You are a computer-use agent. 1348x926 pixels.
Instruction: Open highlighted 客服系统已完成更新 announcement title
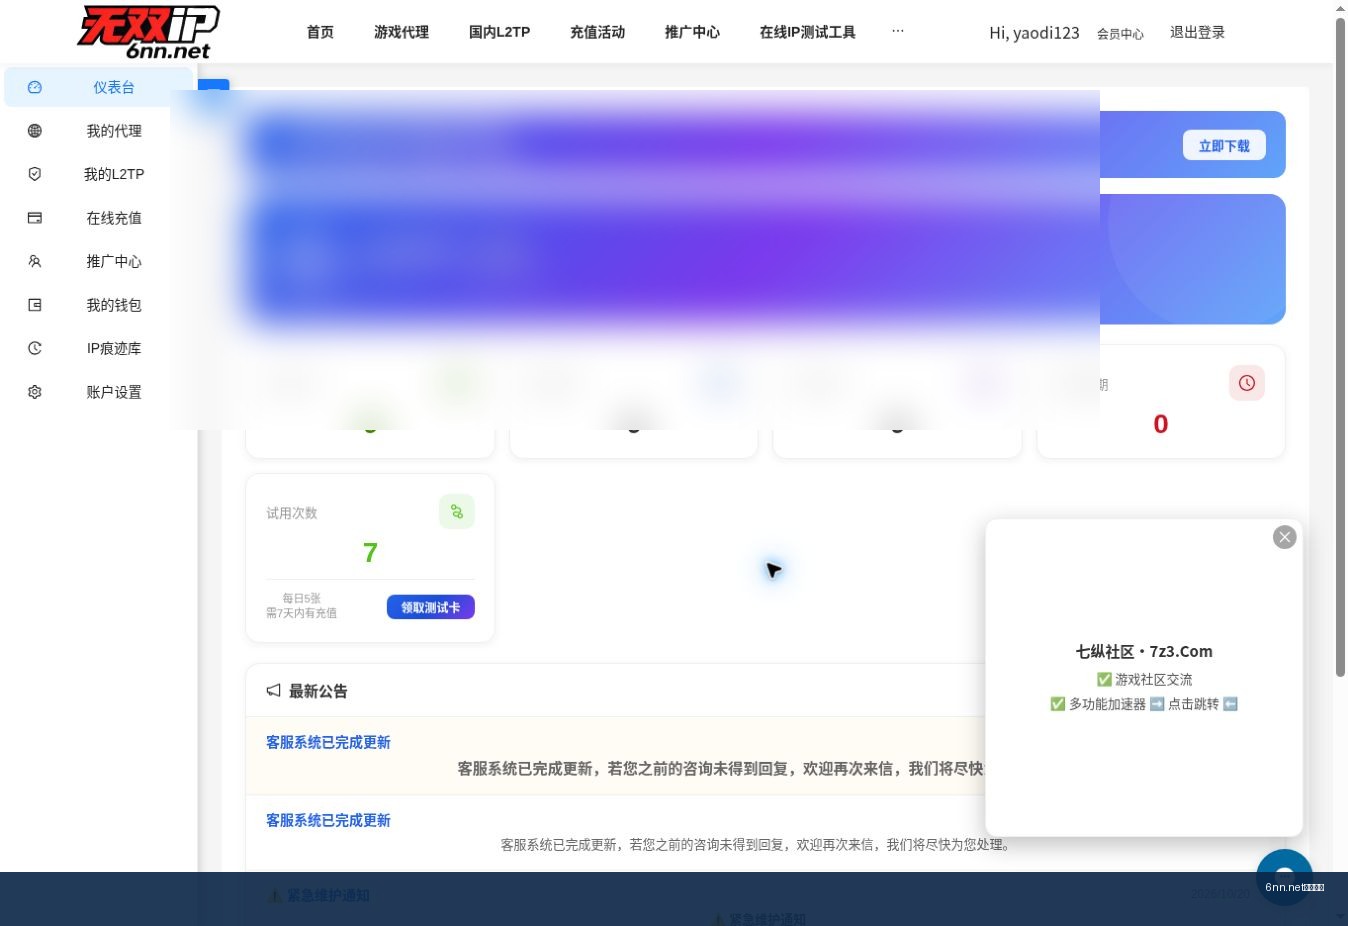[x=328, y=742]
